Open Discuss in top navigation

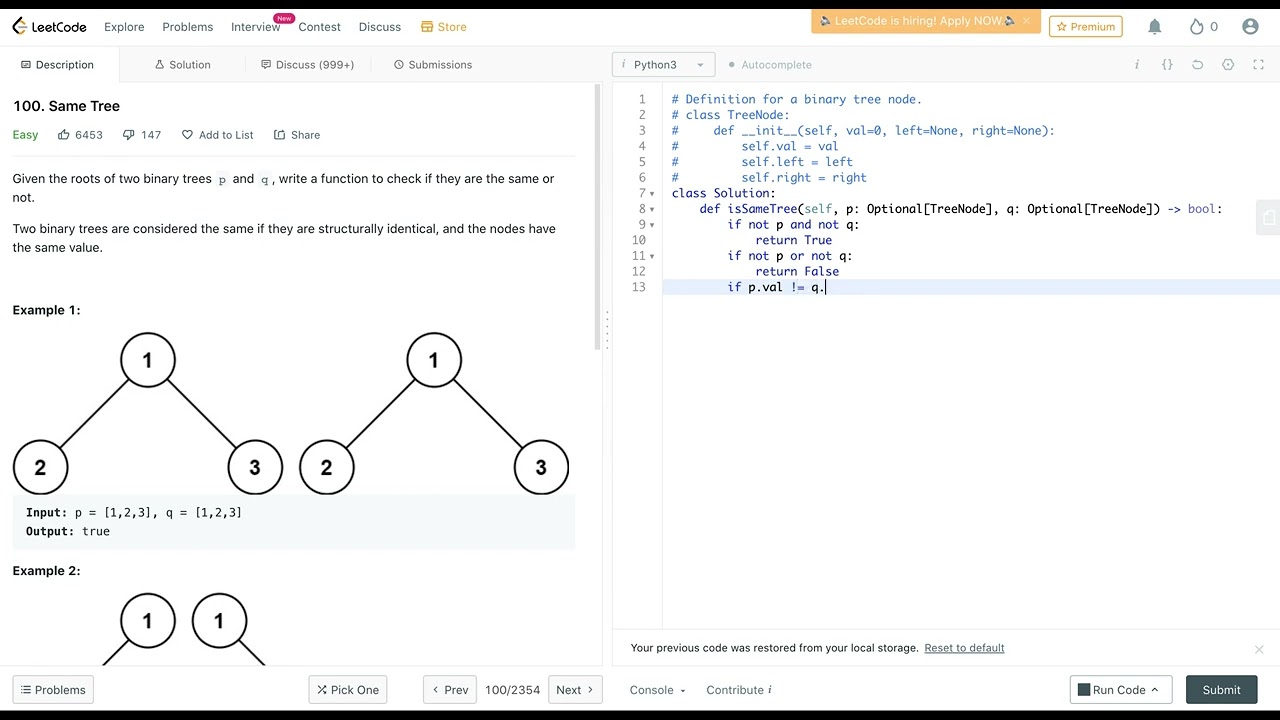(380, 27)
